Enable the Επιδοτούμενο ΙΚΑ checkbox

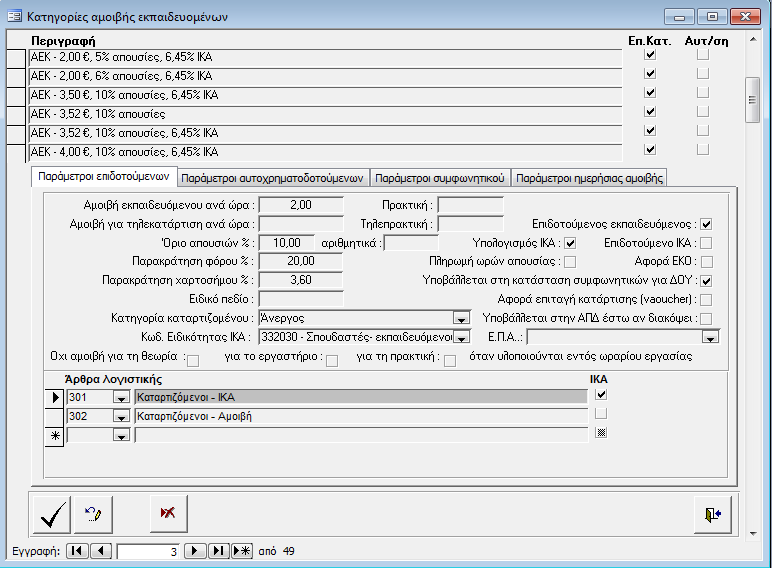[x=706, y=243]
